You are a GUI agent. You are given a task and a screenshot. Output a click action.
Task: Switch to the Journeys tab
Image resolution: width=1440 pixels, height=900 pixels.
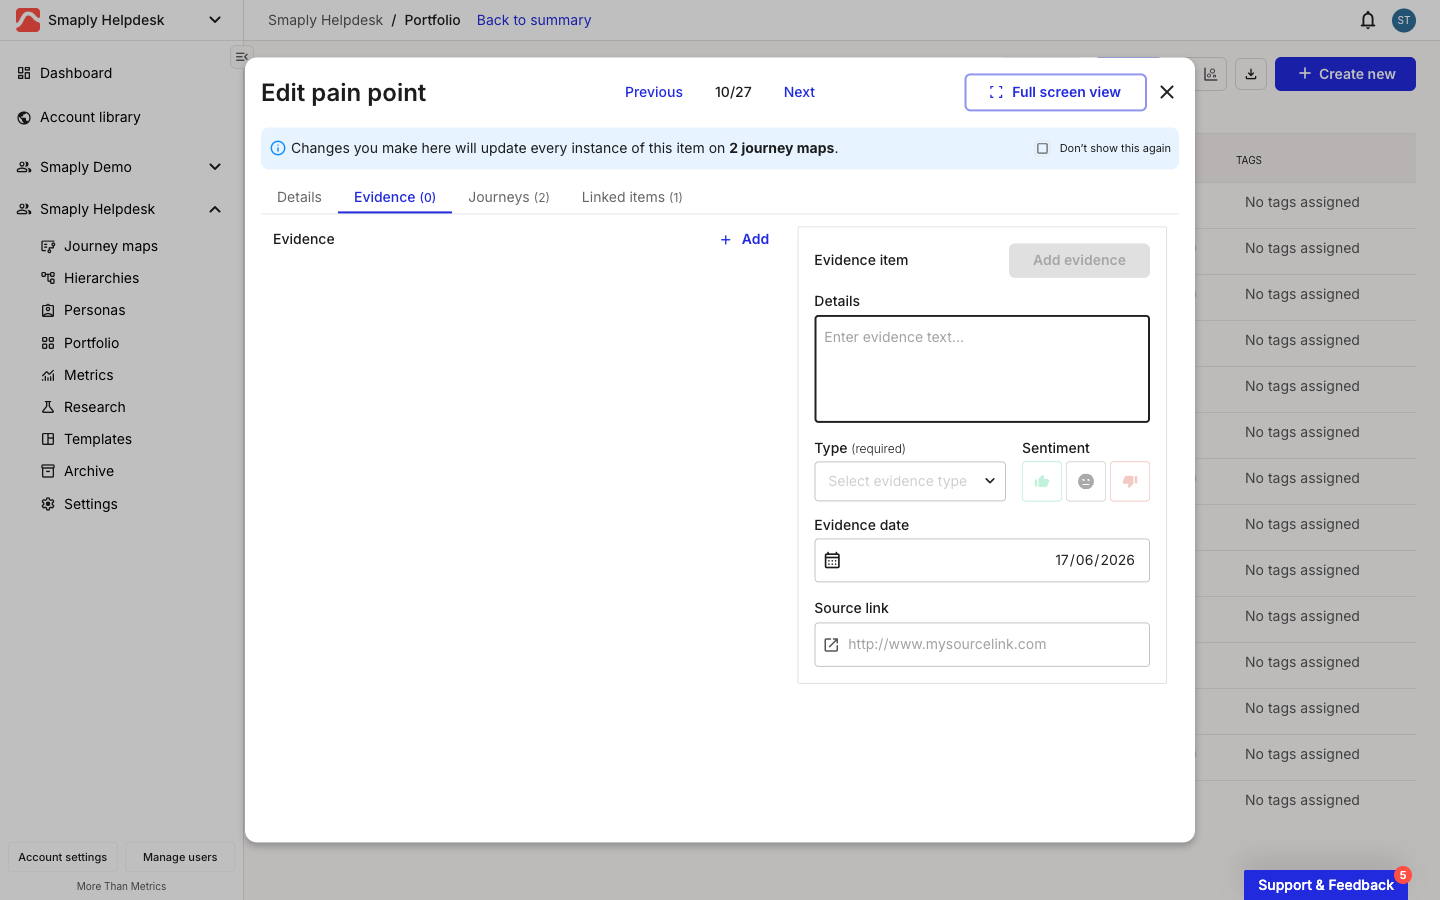click(509, 197)
